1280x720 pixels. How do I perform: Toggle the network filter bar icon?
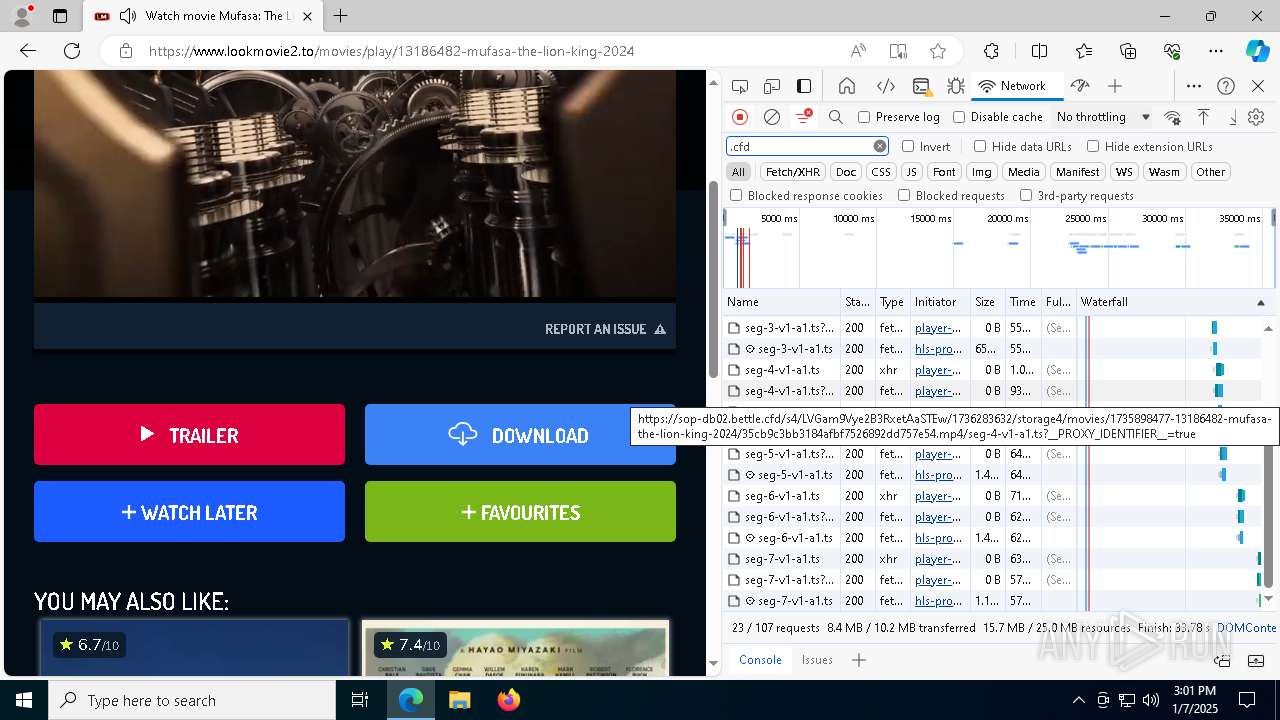803,117
